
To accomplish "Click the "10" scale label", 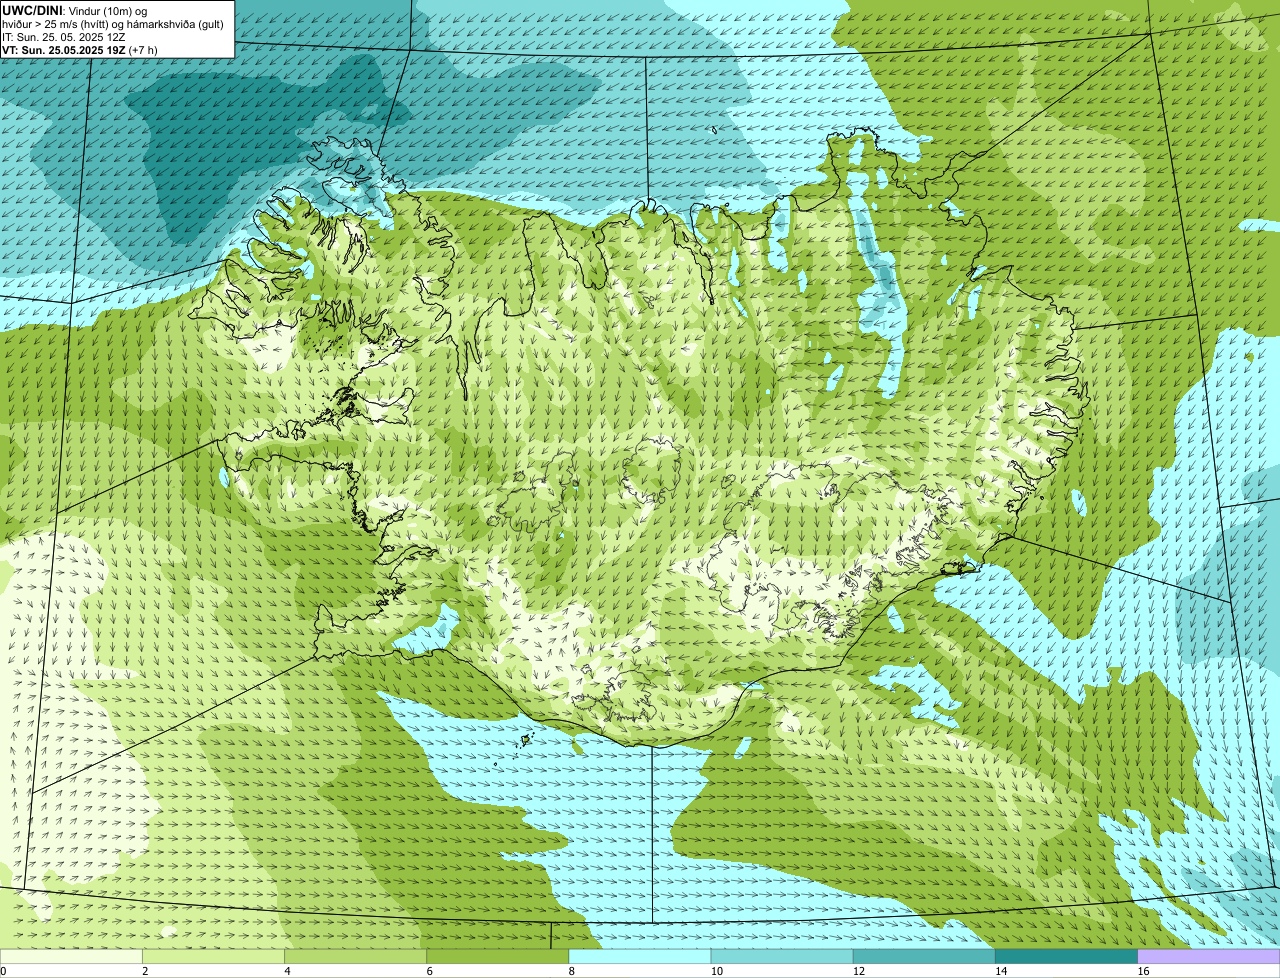I will (716, 971).
